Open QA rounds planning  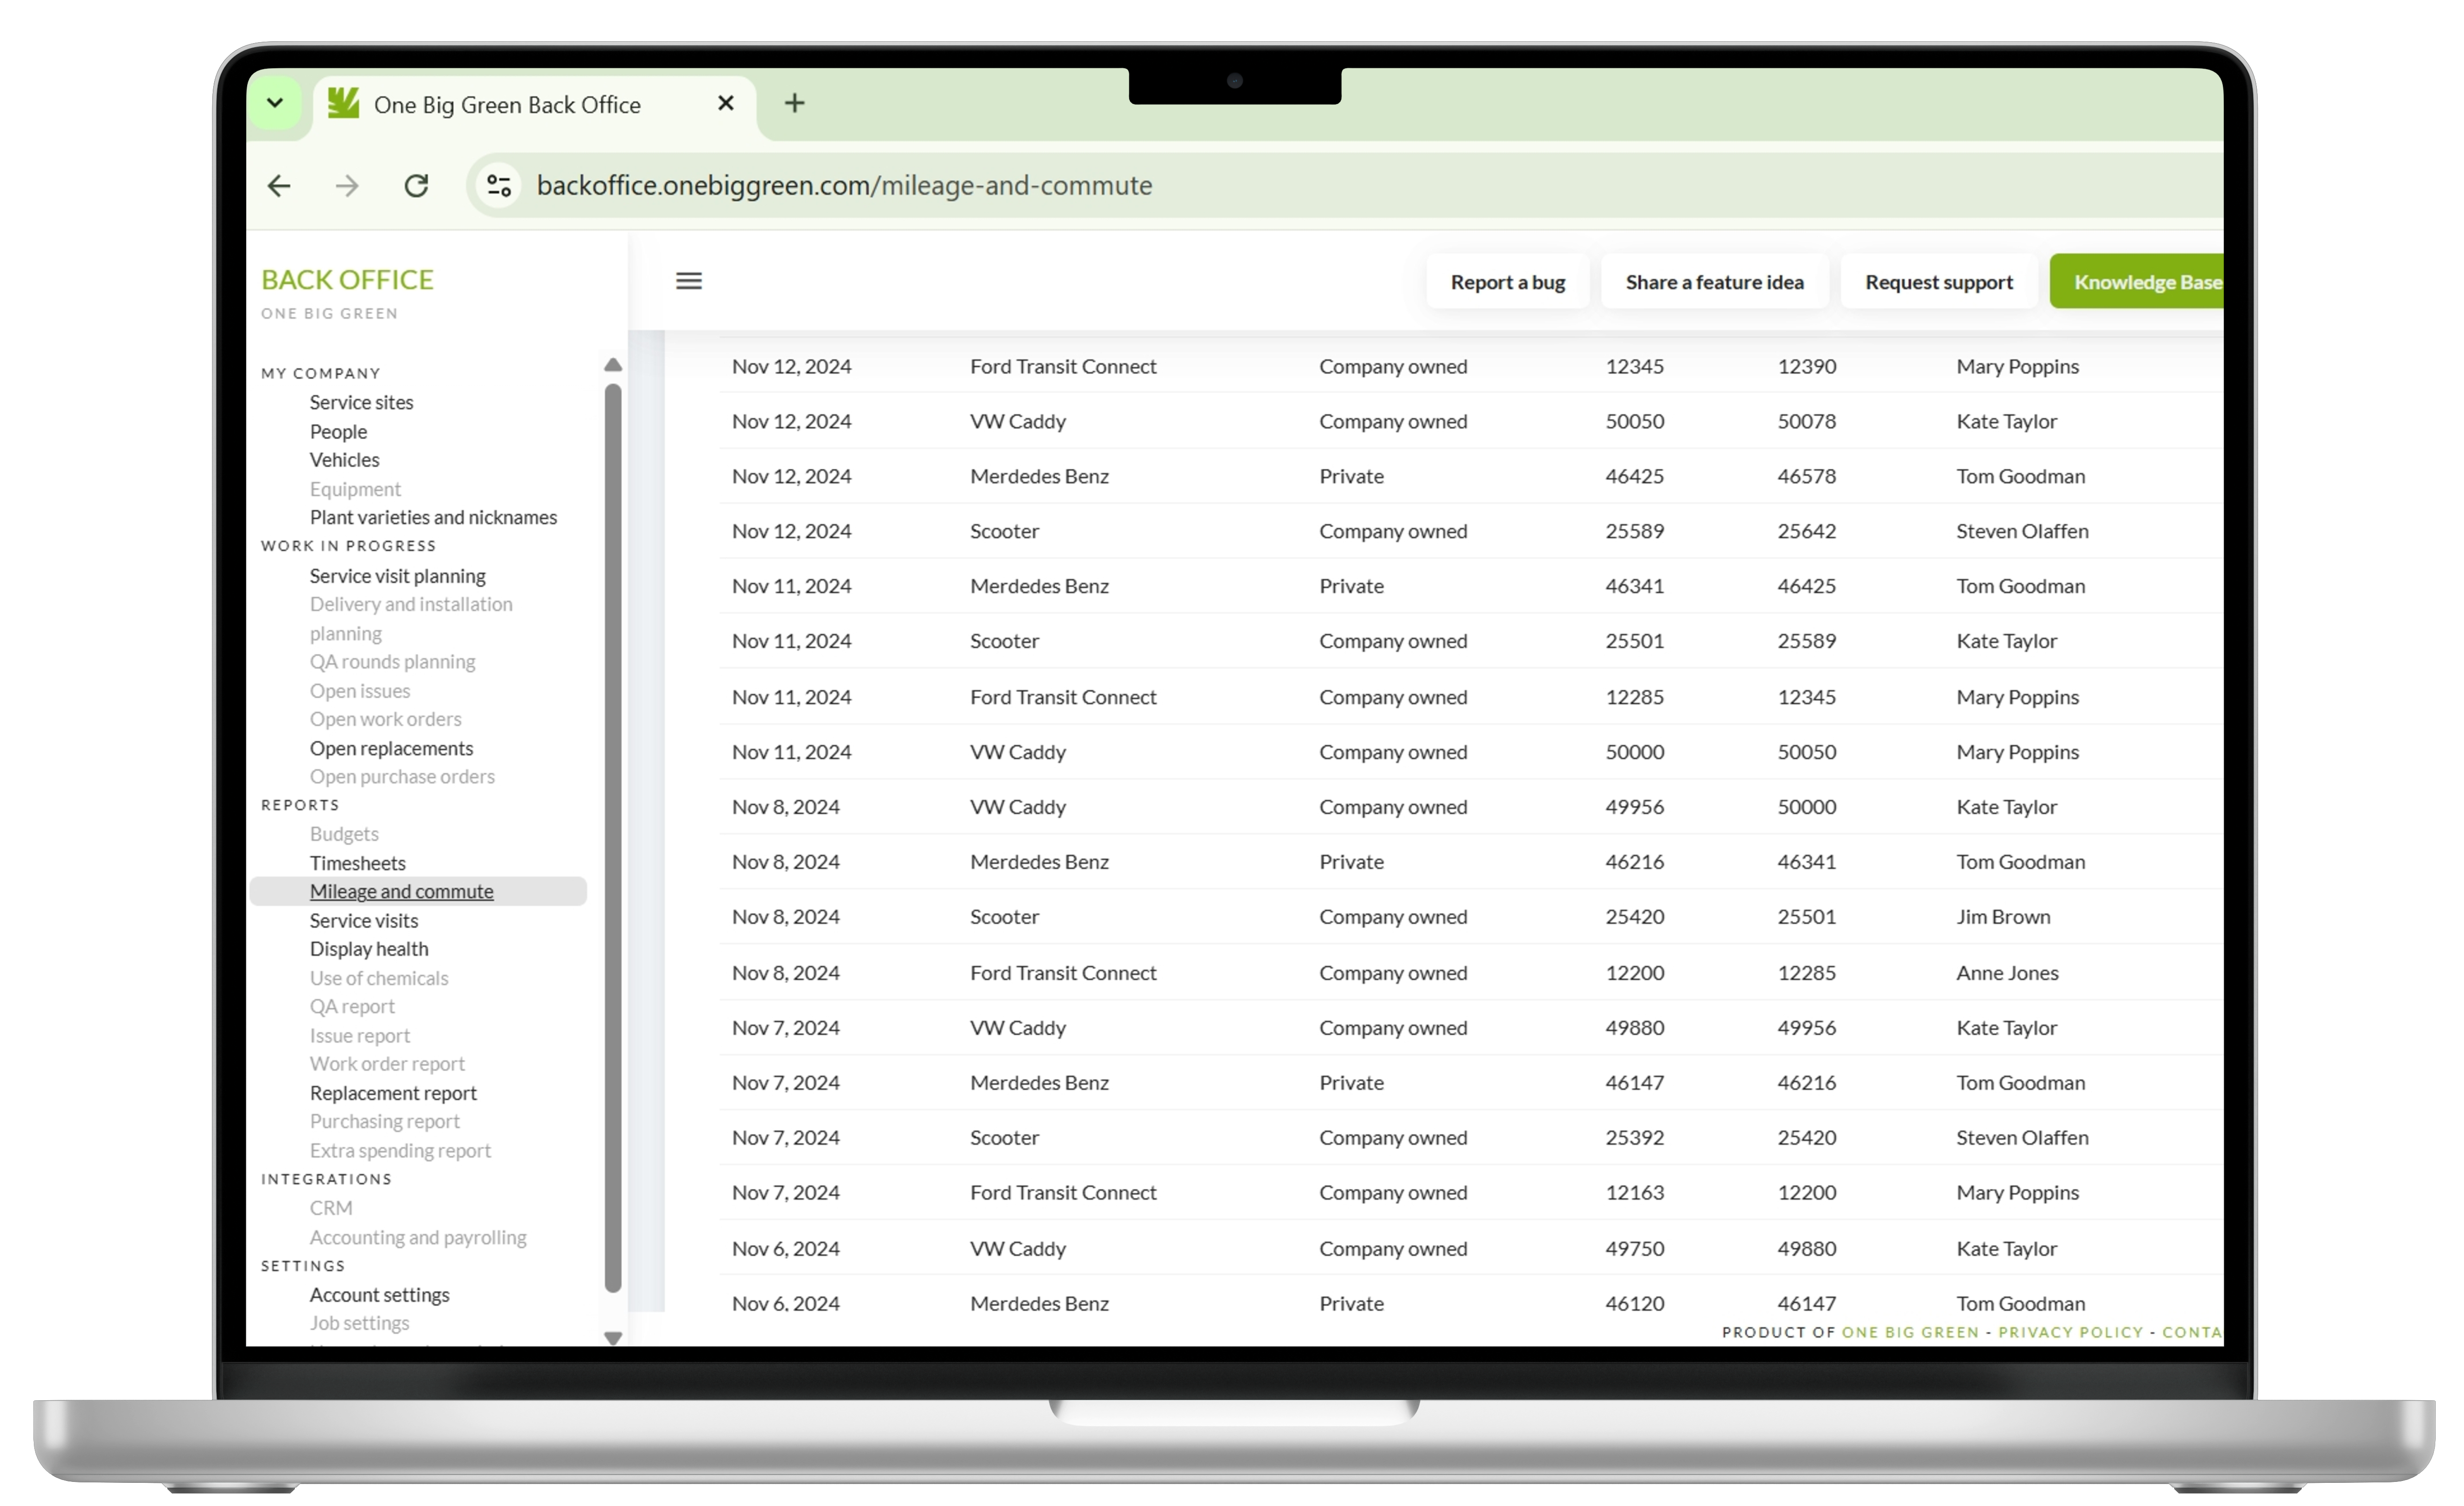(392, 662)
